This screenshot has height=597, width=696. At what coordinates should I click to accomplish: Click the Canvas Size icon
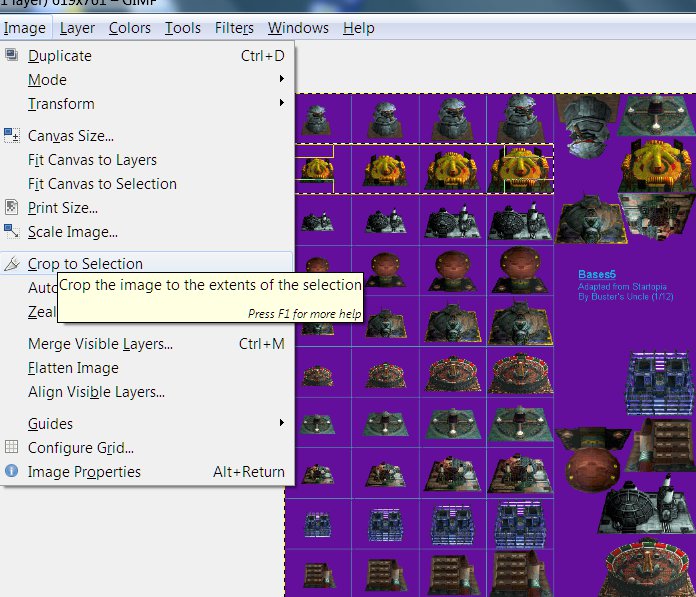(x=12, y=135)
